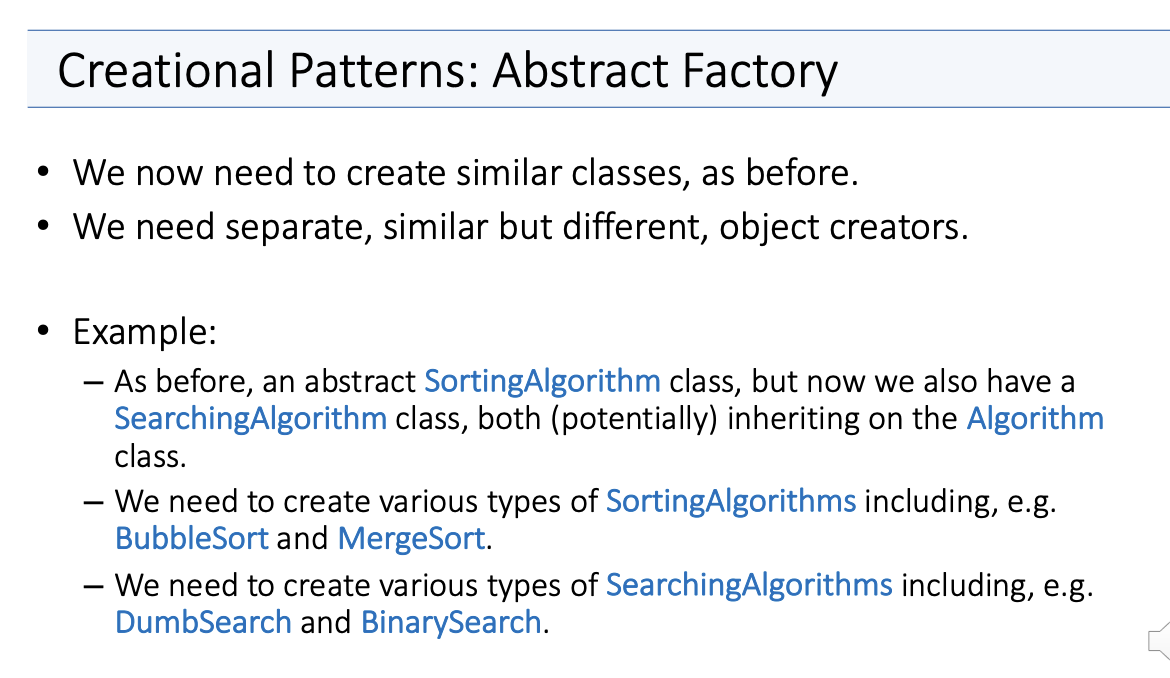Click the blue SortingAlgorithms plural term
The image size is (1170, 678).
coord(731,501)
